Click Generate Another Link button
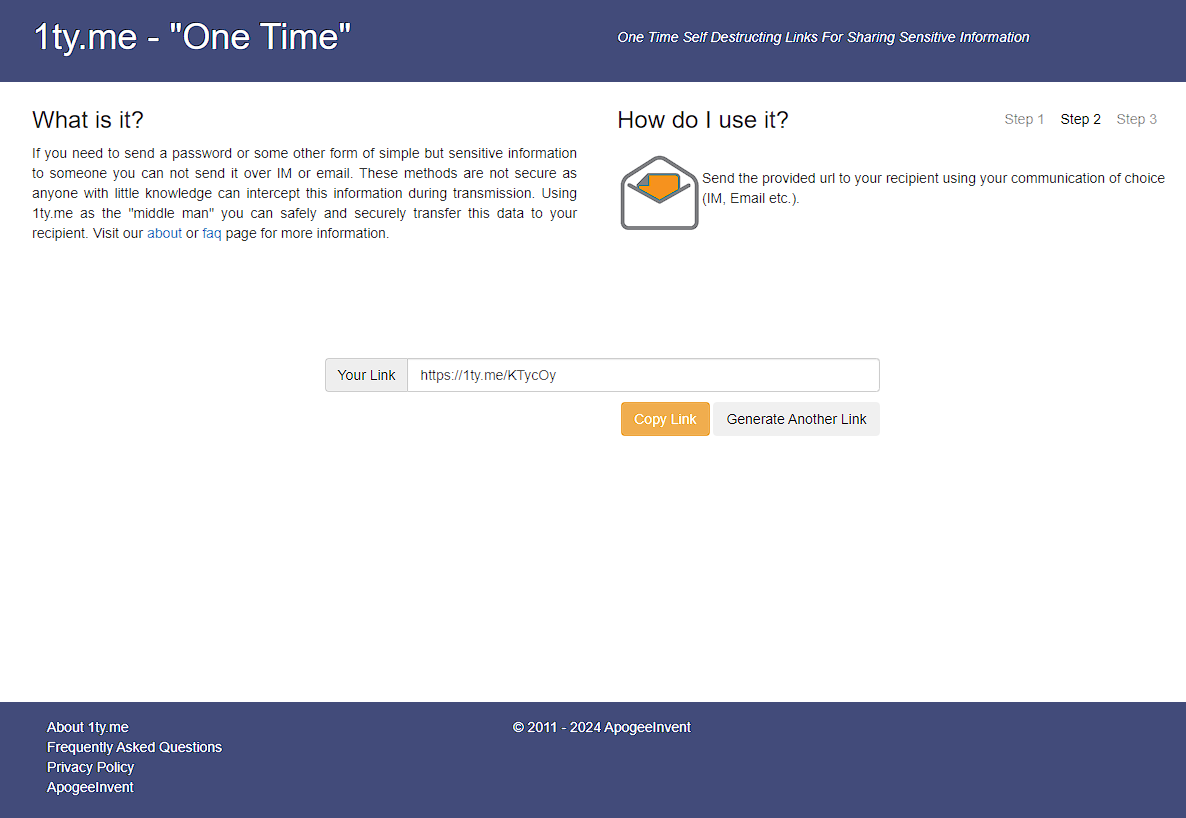The image size is (1186, 818). [796, 419]
